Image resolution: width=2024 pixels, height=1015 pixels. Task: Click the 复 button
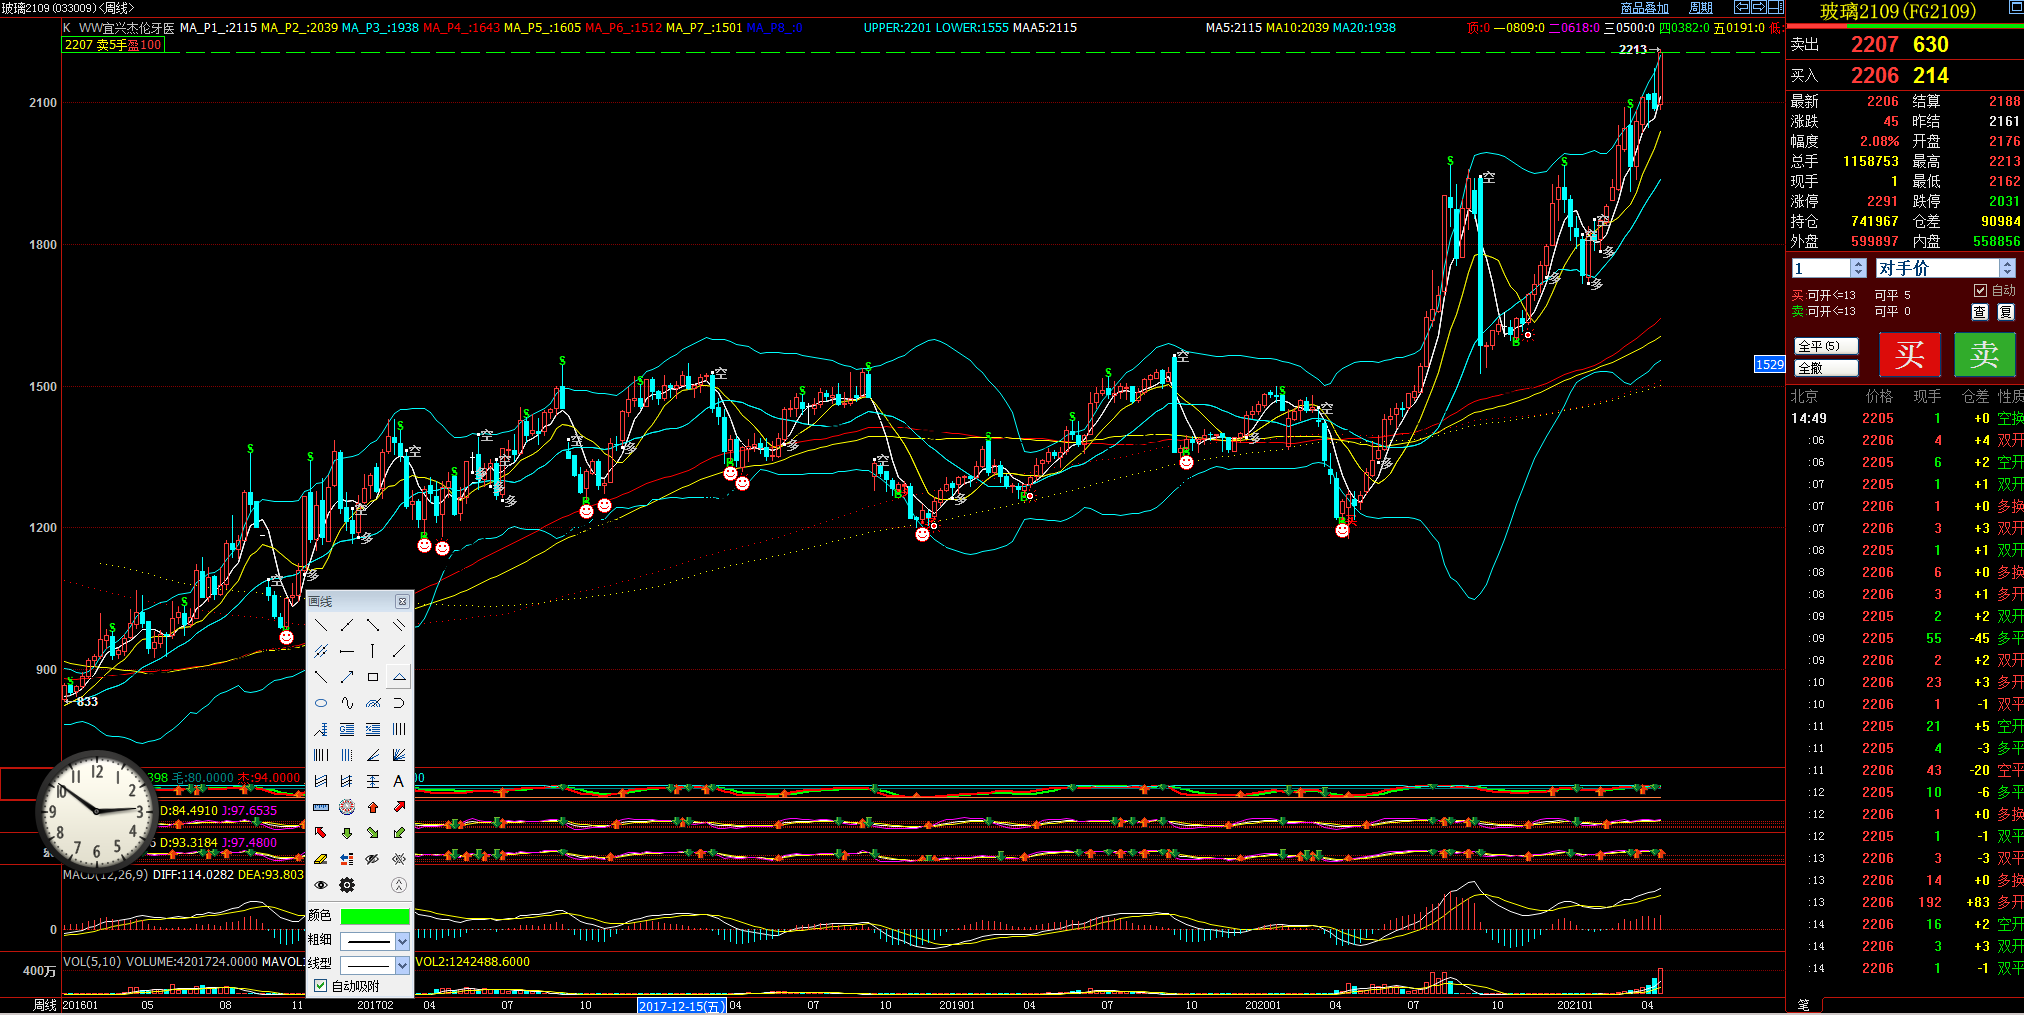(x=2005, y=312)
